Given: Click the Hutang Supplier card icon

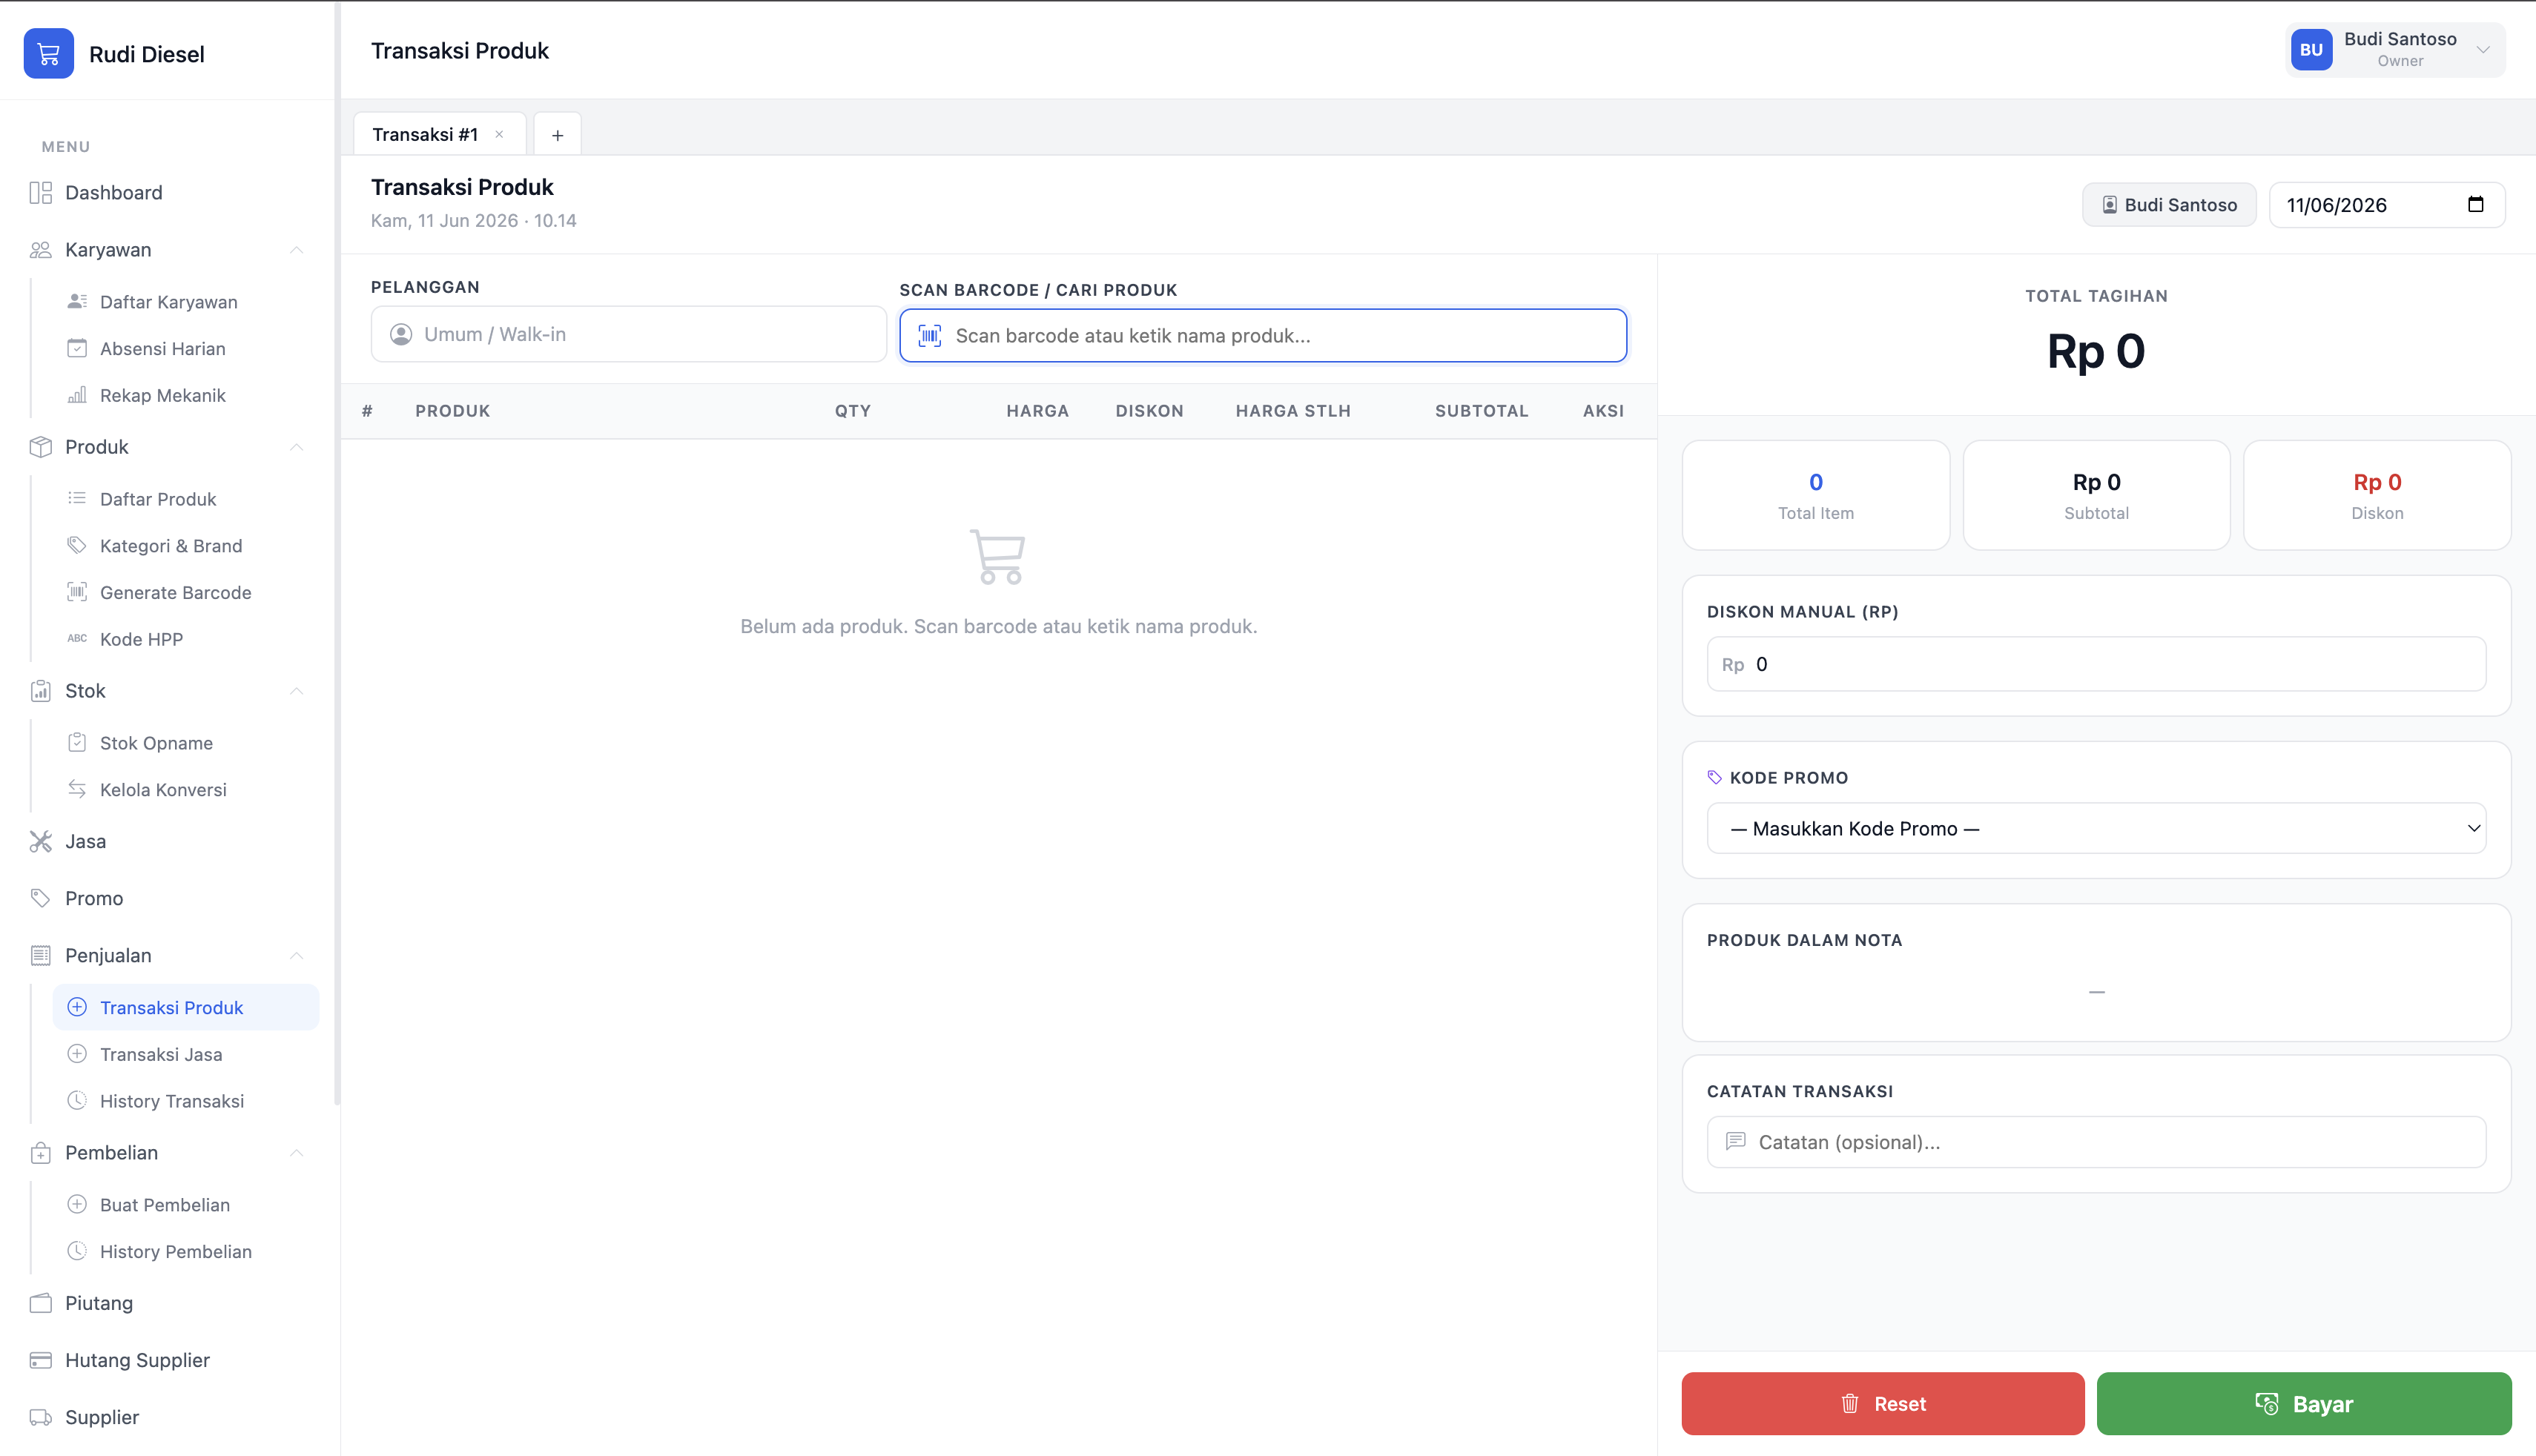Looking at the screenshot, I should coord(40,1361).
